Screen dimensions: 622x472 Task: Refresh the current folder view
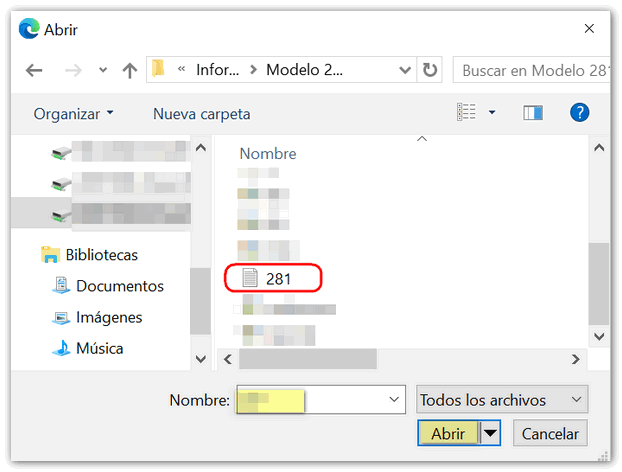click(x=430, y=71)
